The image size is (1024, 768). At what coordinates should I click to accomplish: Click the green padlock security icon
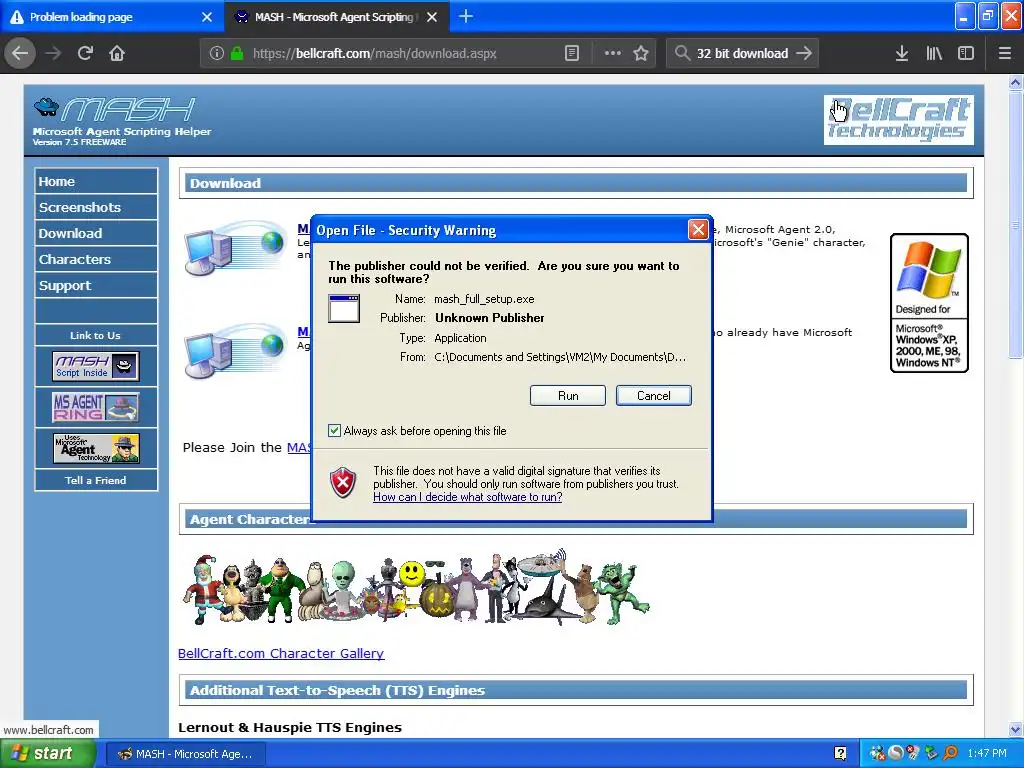click(237, 53)
